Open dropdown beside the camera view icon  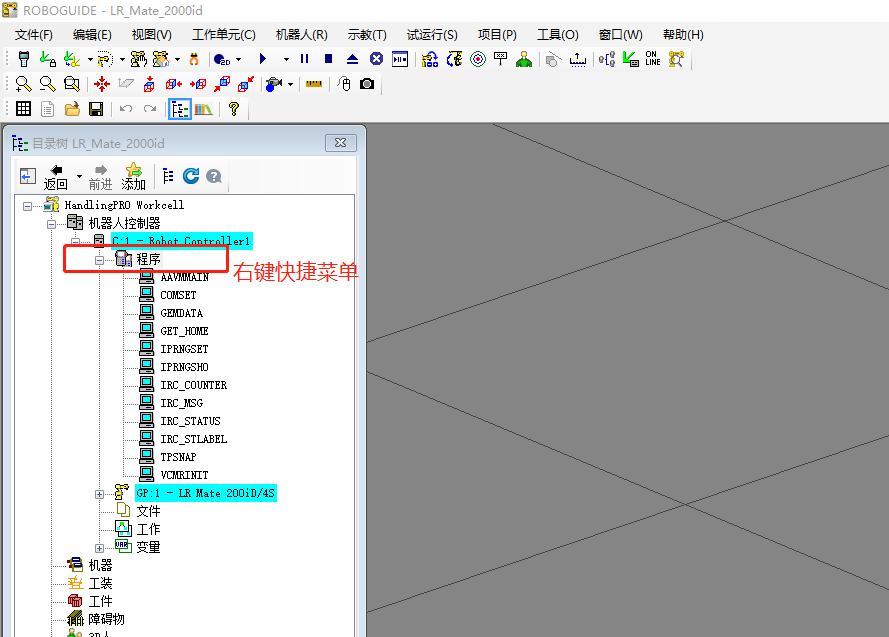click(x=290, y=84)
